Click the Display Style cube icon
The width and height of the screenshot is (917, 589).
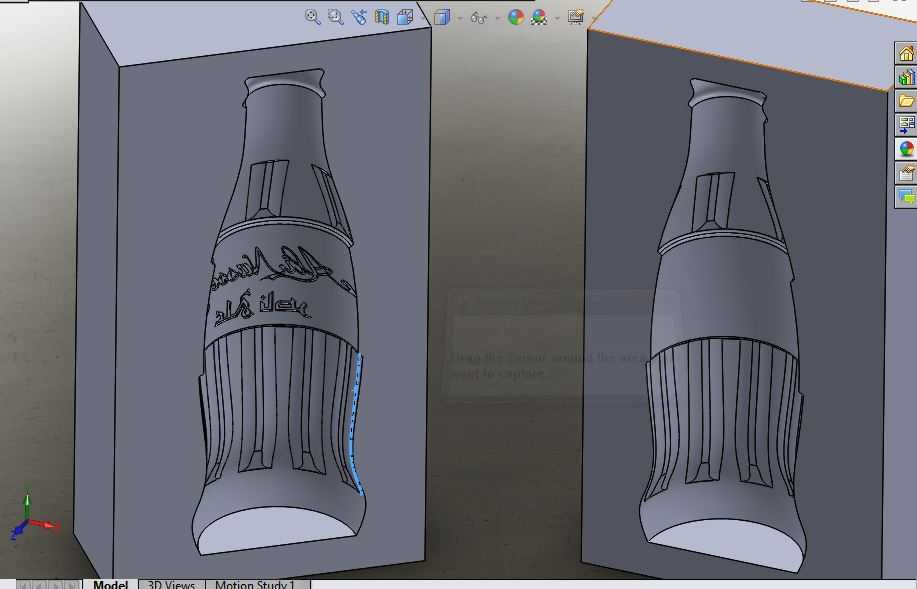[x=442, y=17]
